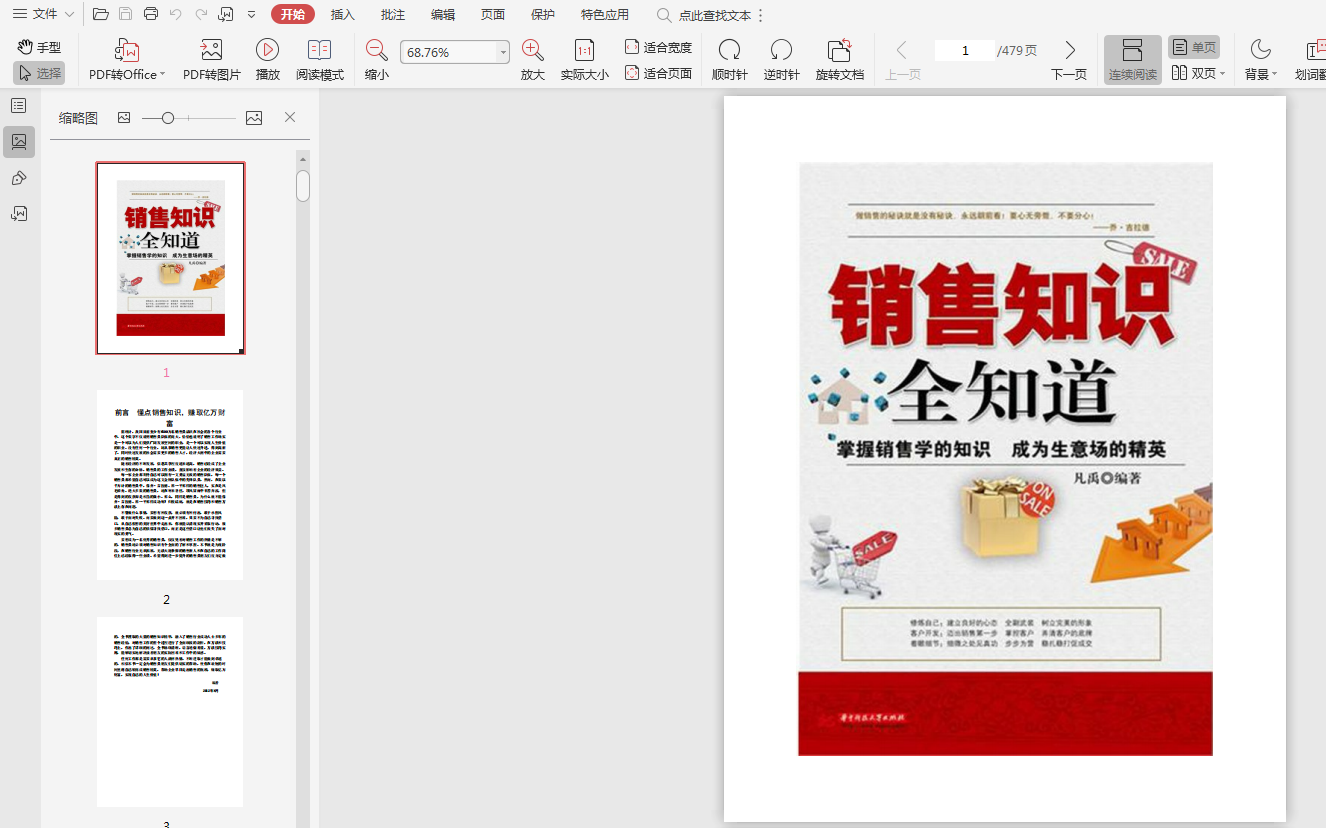Click the thumbnail size slider
1326x828 pixels.
click(168, 118)
